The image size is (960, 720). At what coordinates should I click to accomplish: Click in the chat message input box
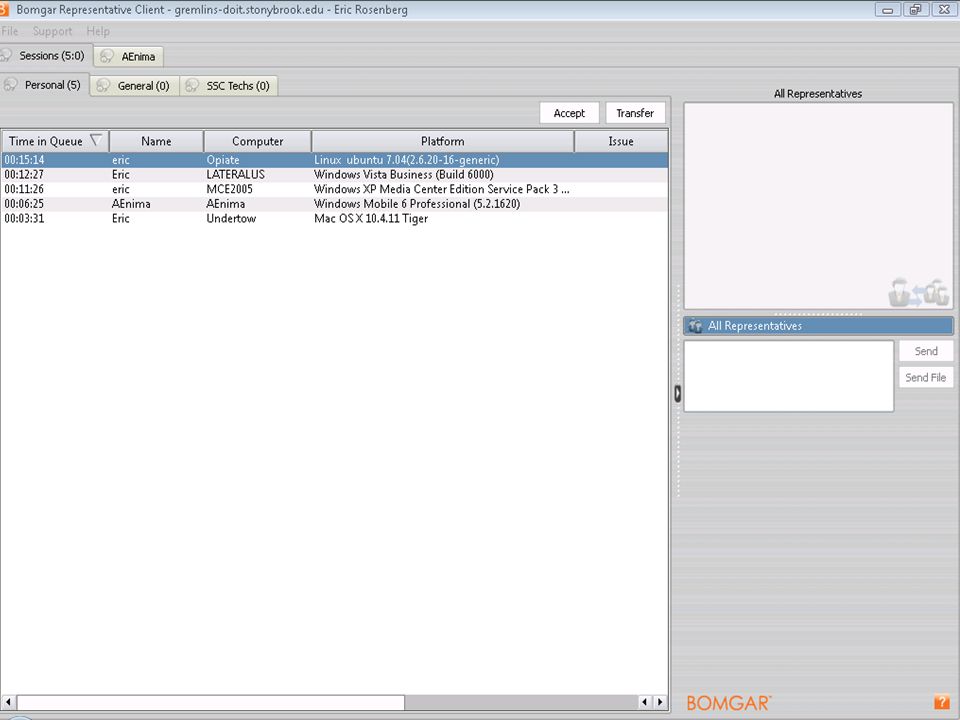click(789, 376)
